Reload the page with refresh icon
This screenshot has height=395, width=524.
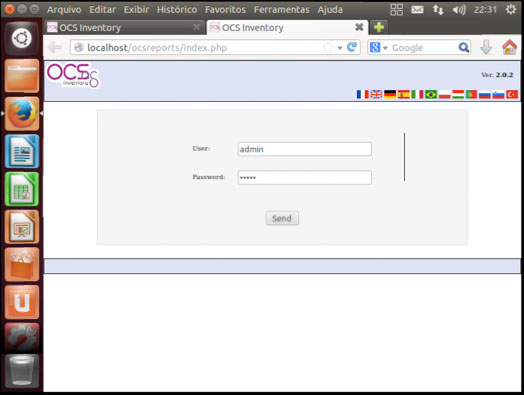click(352, 47)
